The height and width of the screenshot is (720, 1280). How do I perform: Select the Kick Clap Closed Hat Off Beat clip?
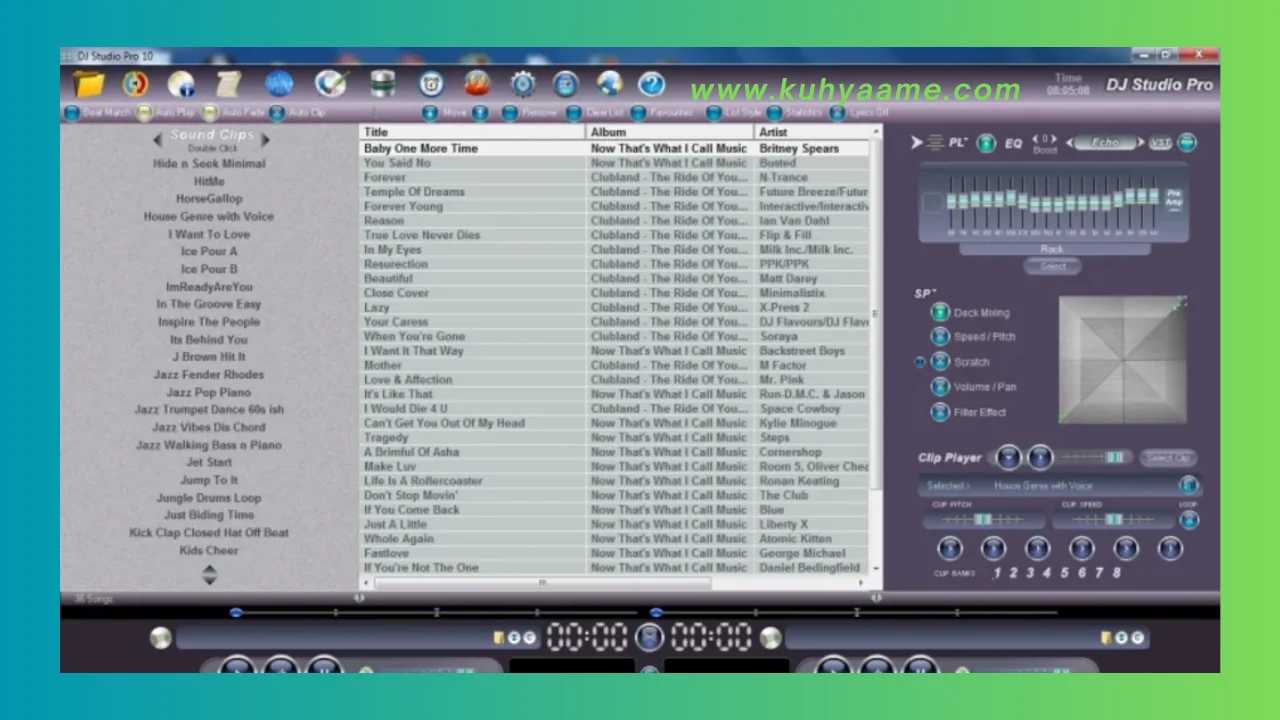209,533
